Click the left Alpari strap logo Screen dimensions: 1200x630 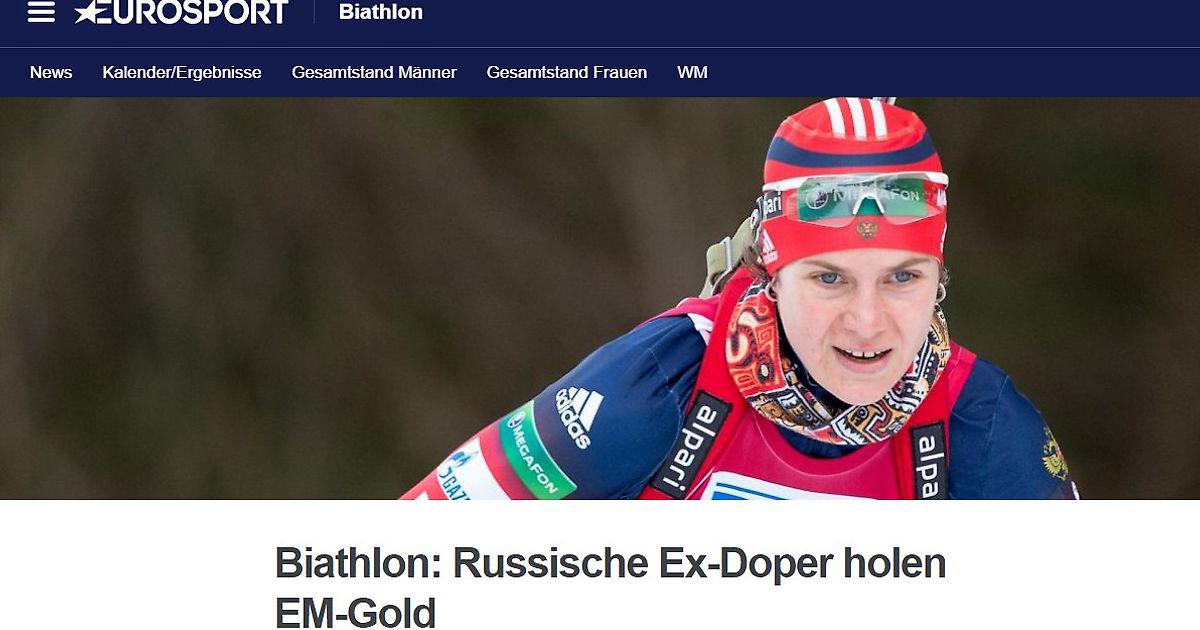(x=691, y=444)
